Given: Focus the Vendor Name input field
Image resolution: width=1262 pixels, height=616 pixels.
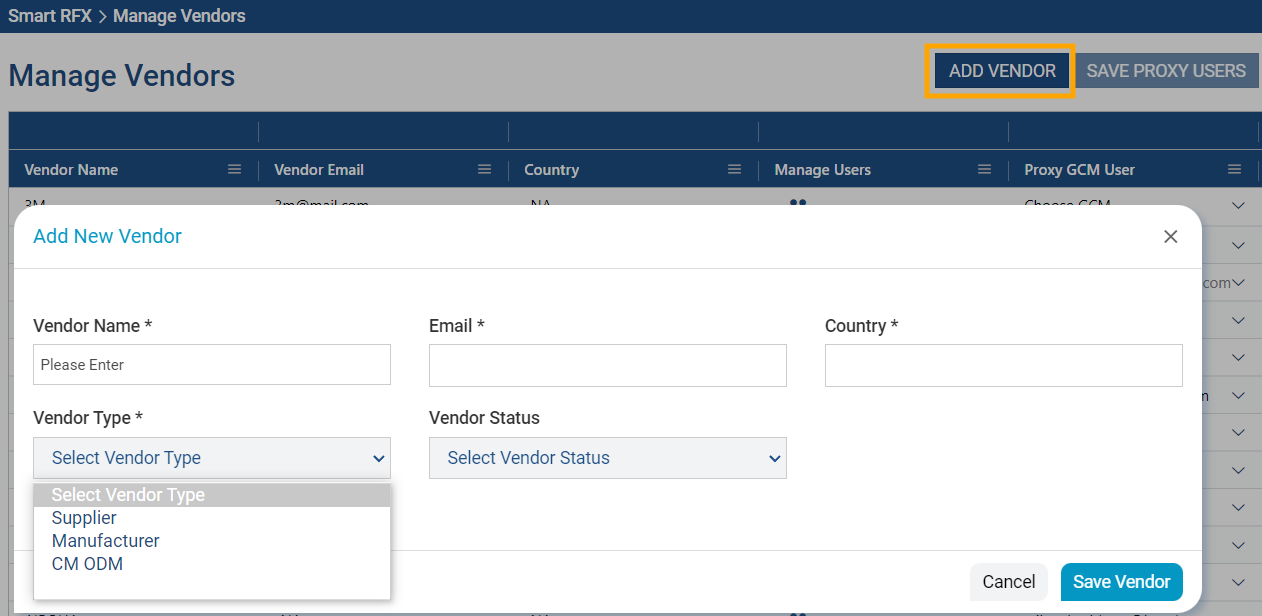Looking at the screenshot, I should click(x=211, y=365).
